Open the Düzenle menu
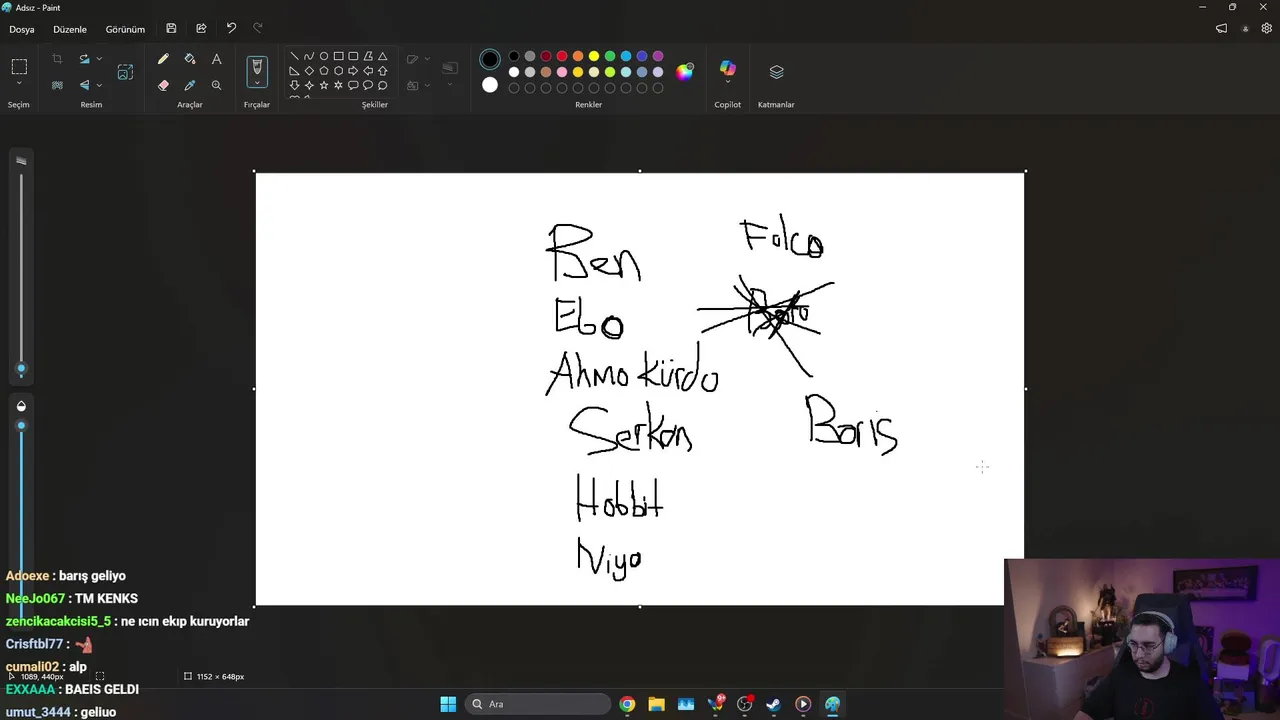Screen dimensions: 1280x720 click(x=70, y=29)
